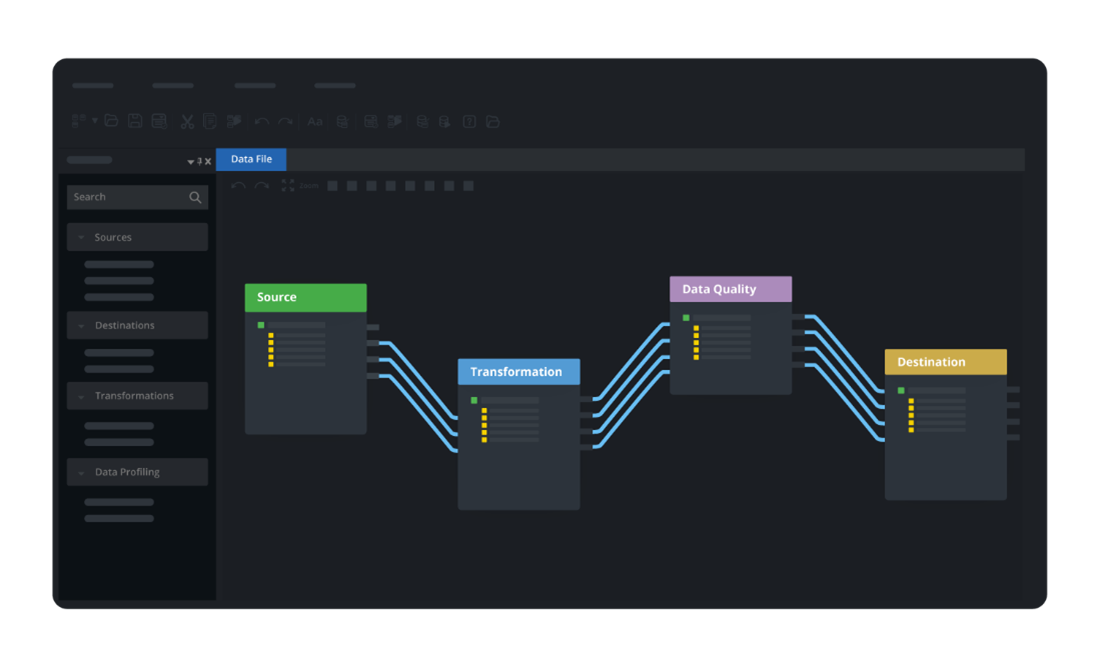Open the first menu in the menu bar
This screenshot has height=667, width=1100.
[x=93, y=86]
